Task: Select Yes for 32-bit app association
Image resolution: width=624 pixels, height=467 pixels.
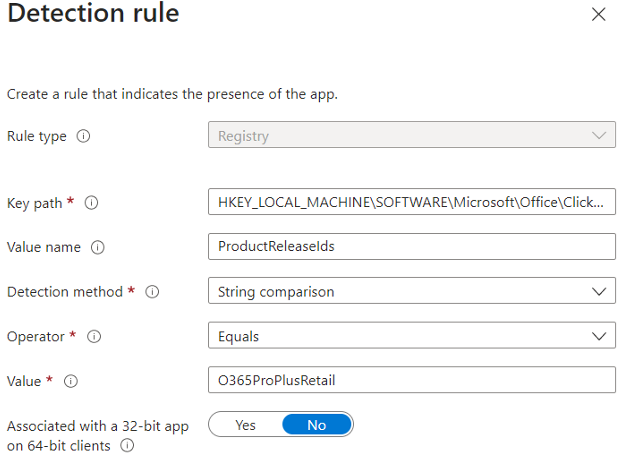Action: (x=245, y=425)
